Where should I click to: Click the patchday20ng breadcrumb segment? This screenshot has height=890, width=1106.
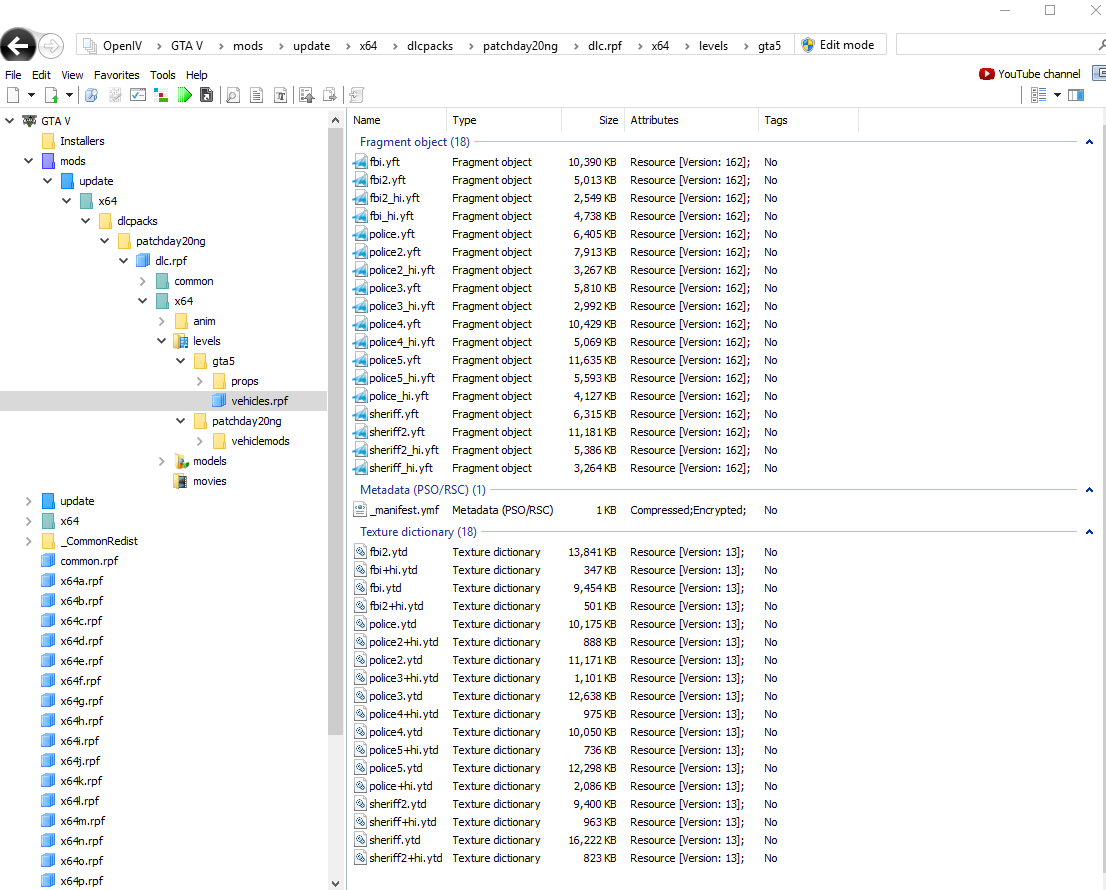(x=520, y=46)
